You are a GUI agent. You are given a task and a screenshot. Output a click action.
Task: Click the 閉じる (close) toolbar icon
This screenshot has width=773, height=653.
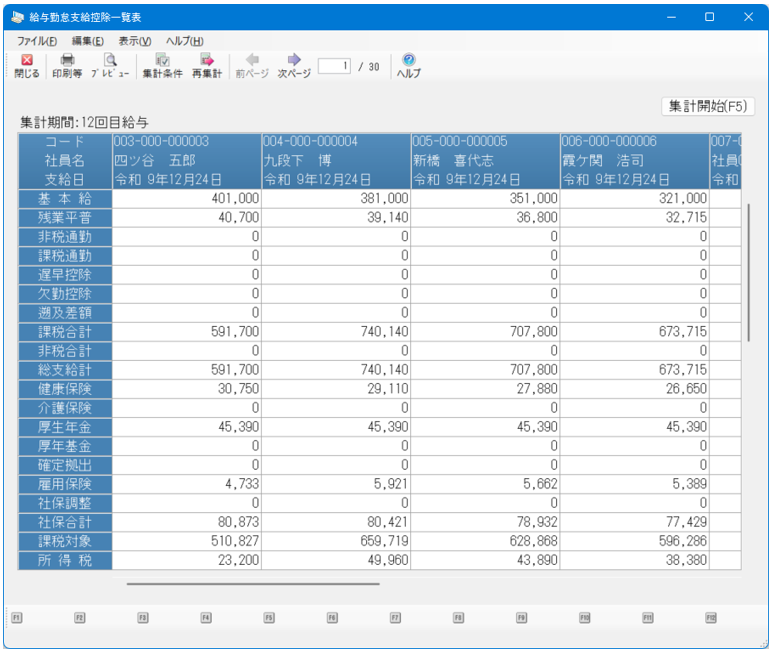[27, 66]
